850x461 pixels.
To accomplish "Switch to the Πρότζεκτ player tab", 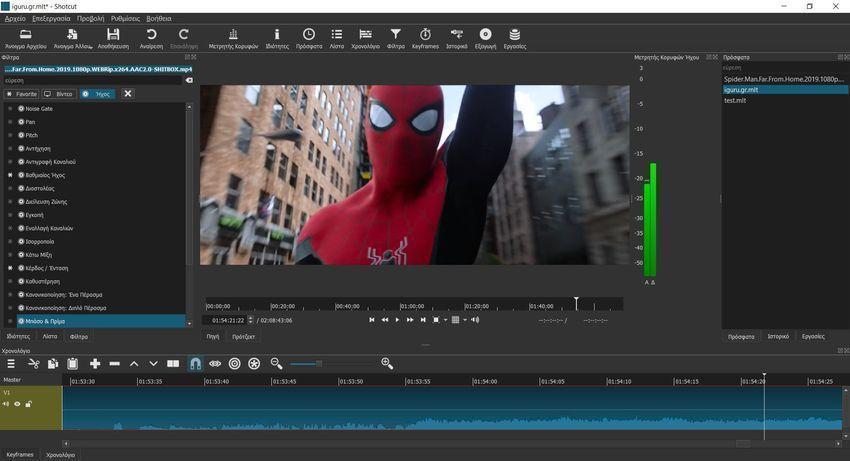I will click(243, 337).
